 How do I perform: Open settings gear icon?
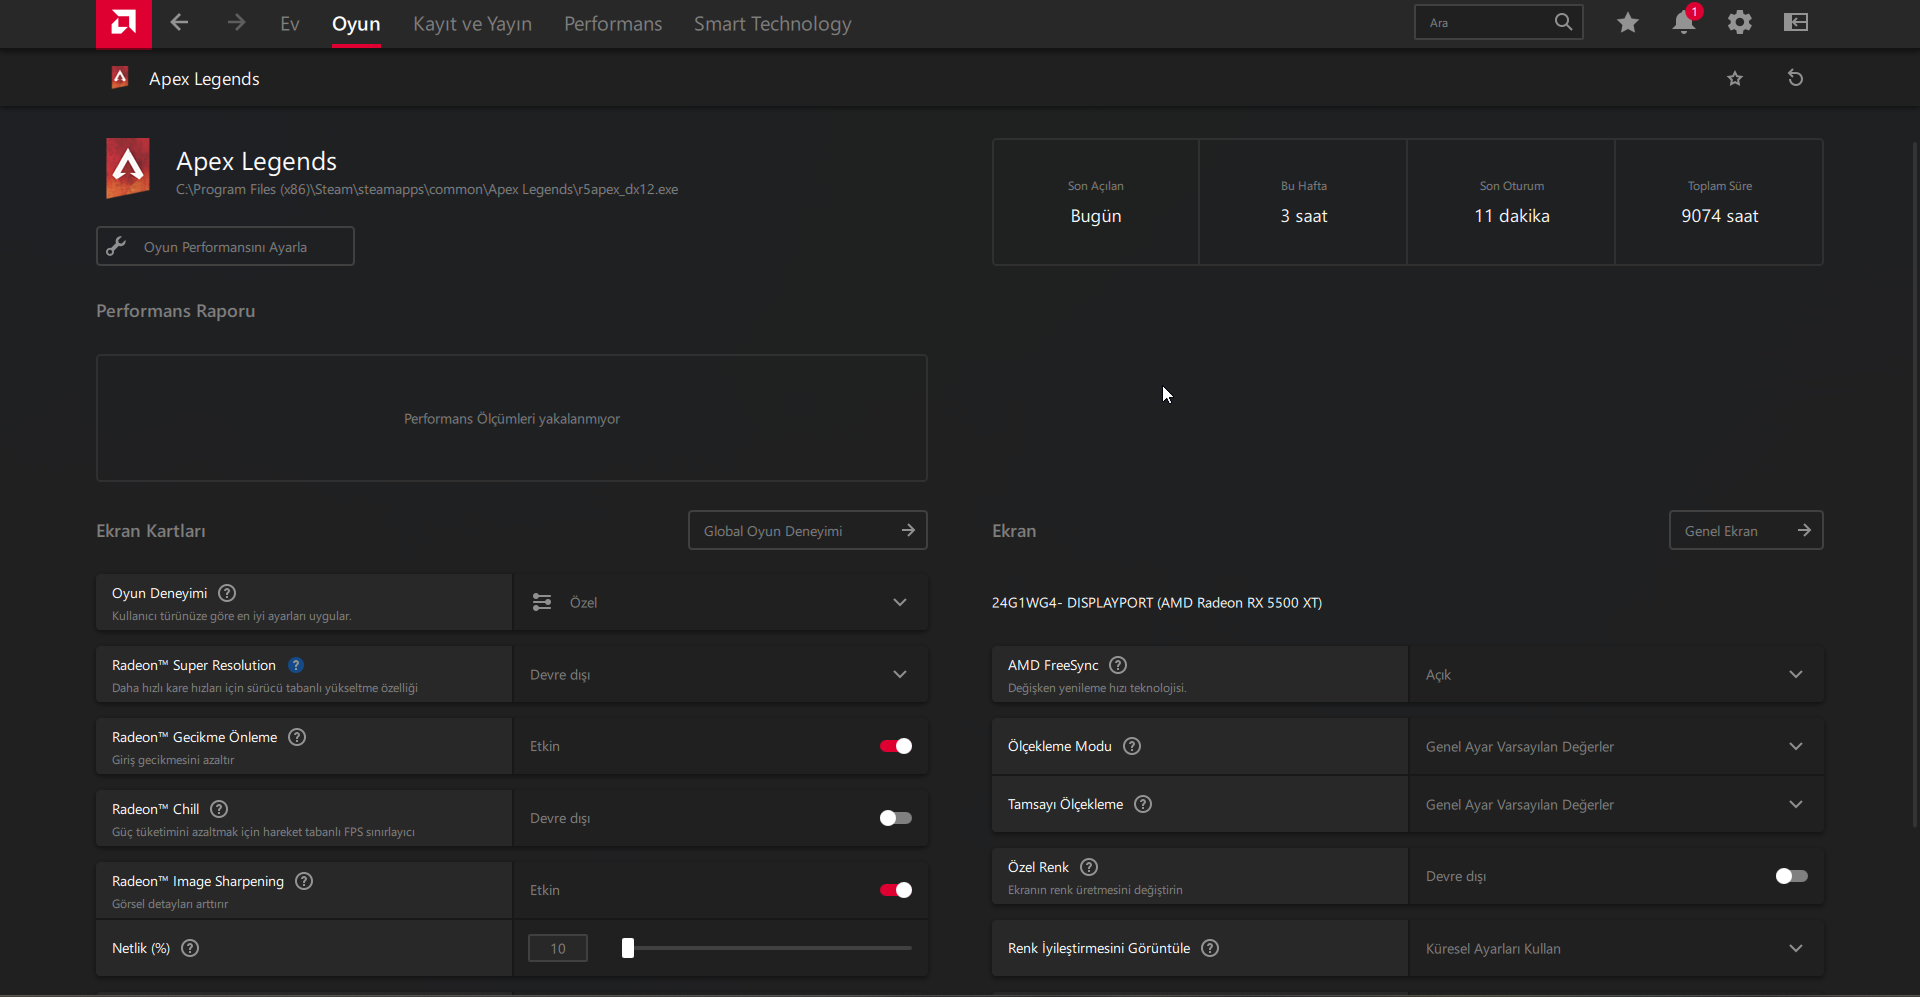(x=1740, y=22)
